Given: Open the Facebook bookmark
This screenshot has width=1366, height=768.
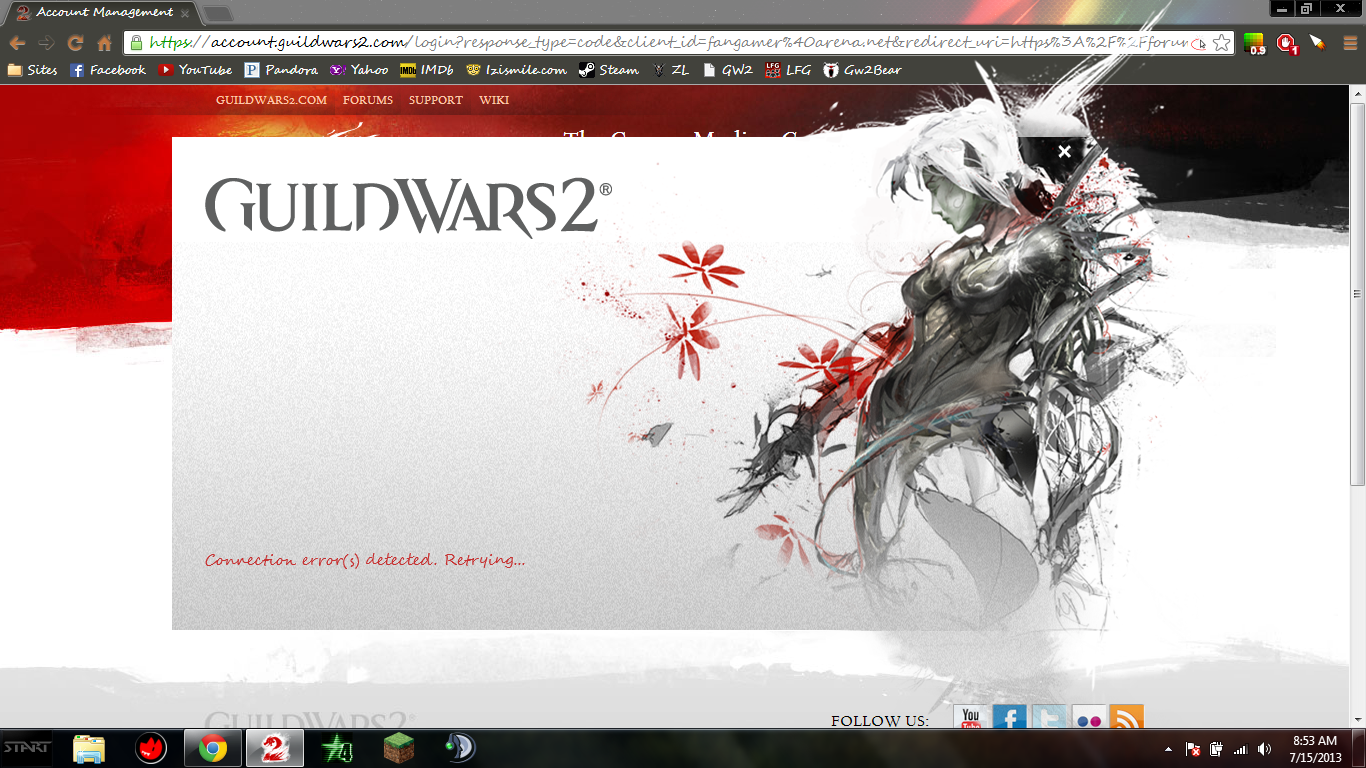Looking at the screenshot, I should click(x=108, y=70).
